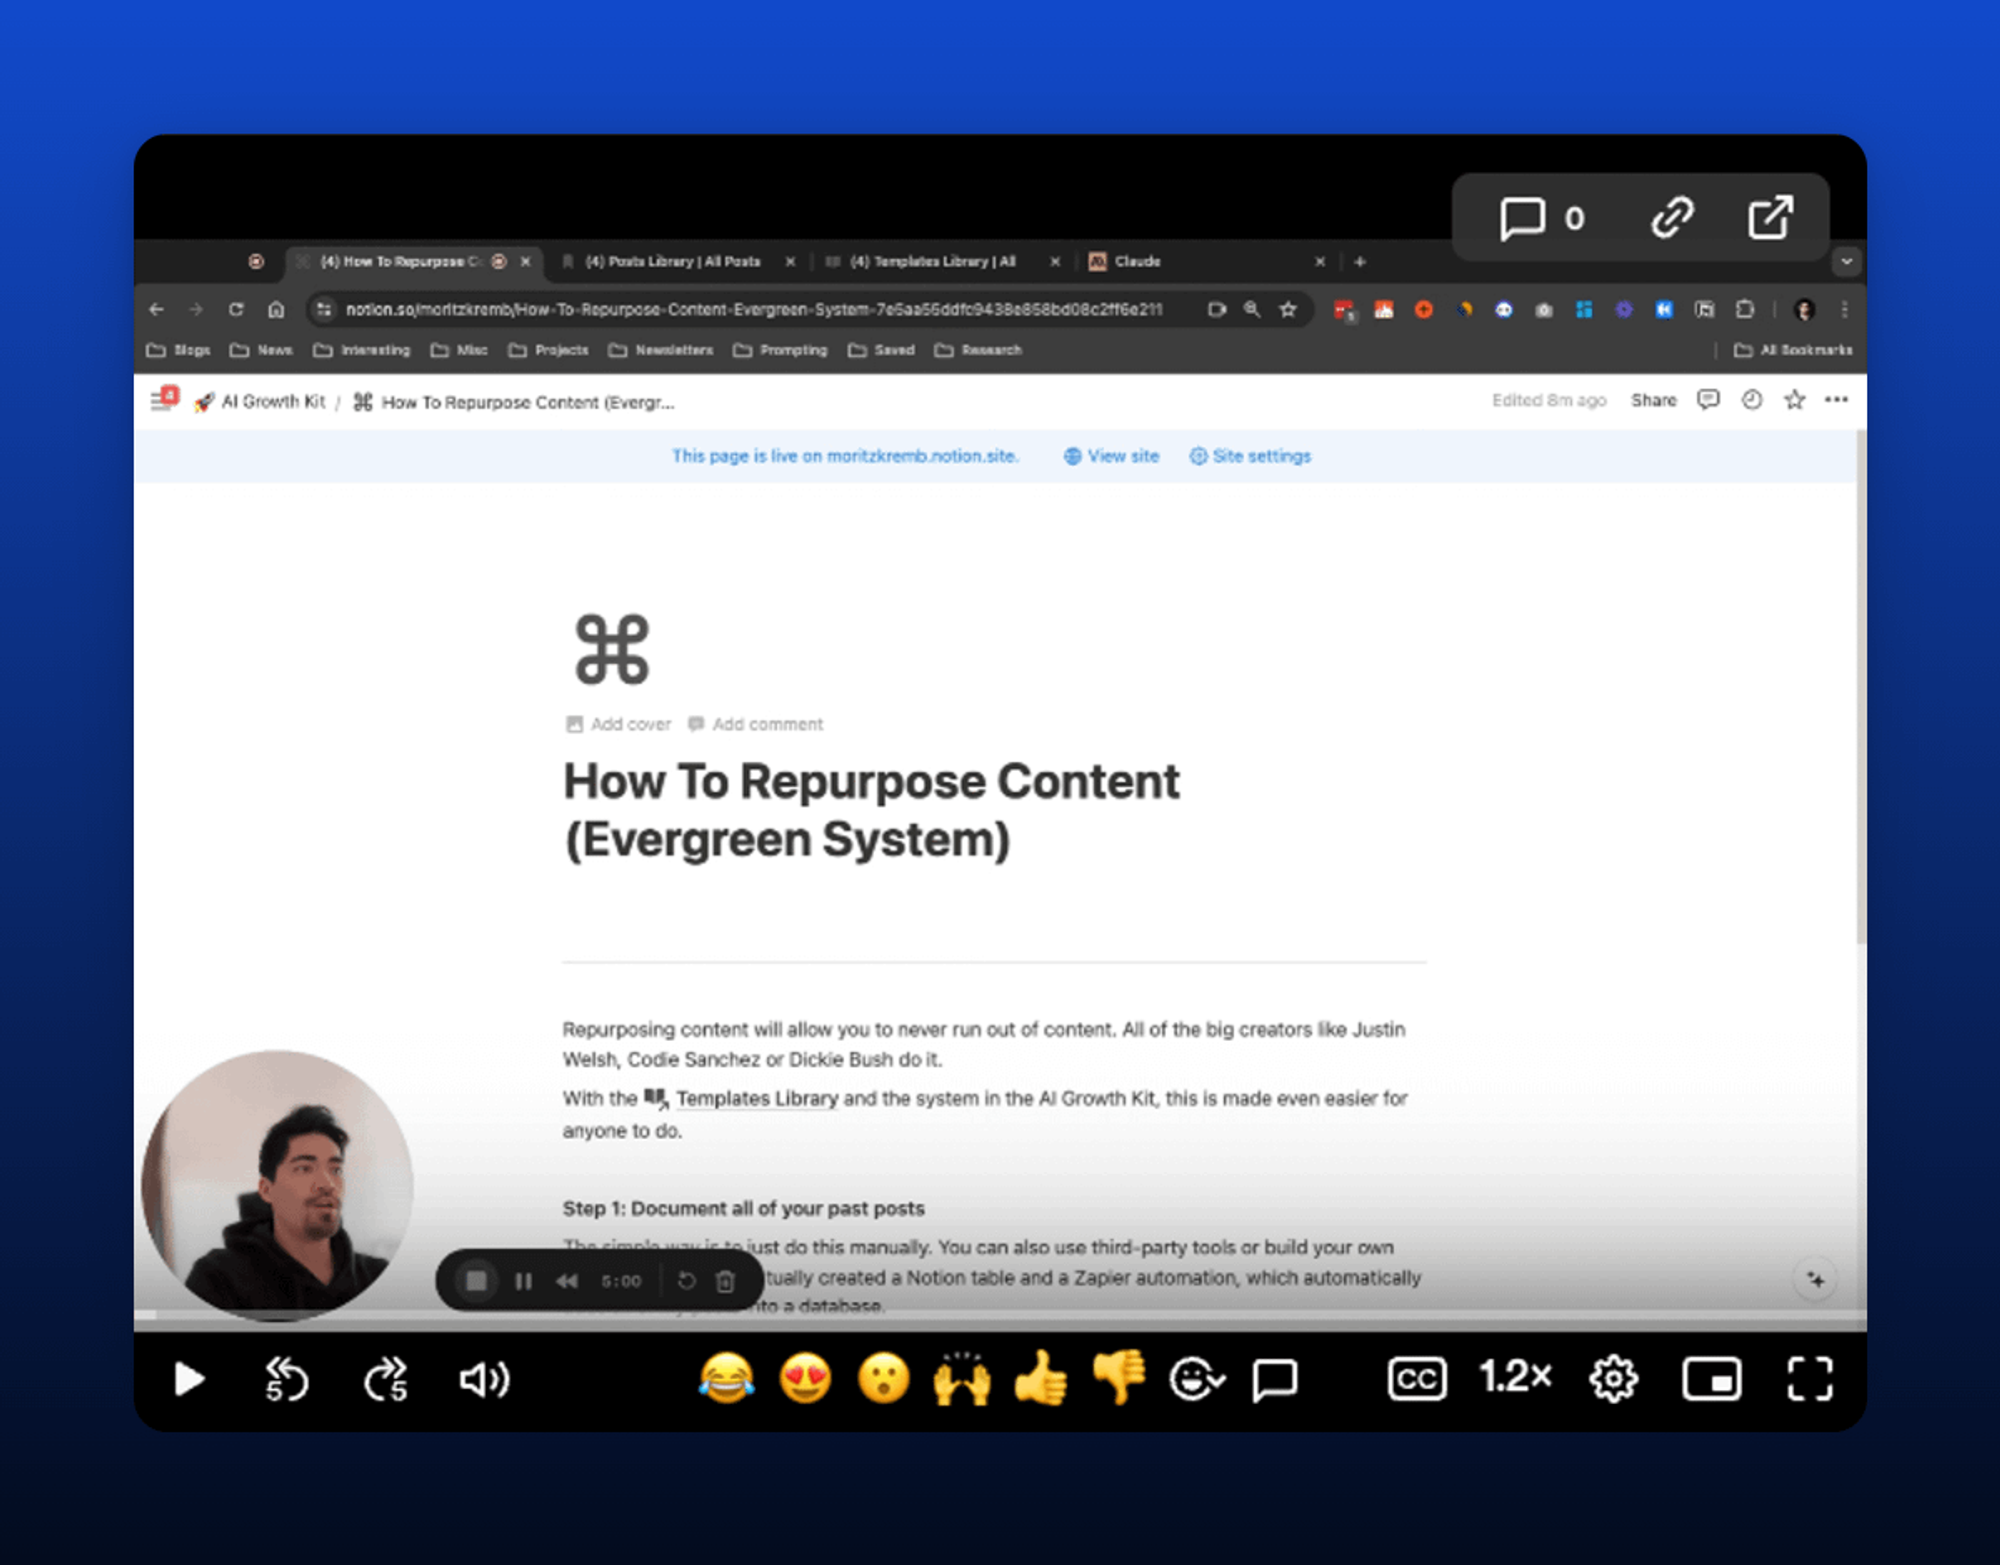Image resolution: width=2000 pixels, height=1565 pixels.
Task: React with the thumbs up emoji
Action: [1040, 1378]
